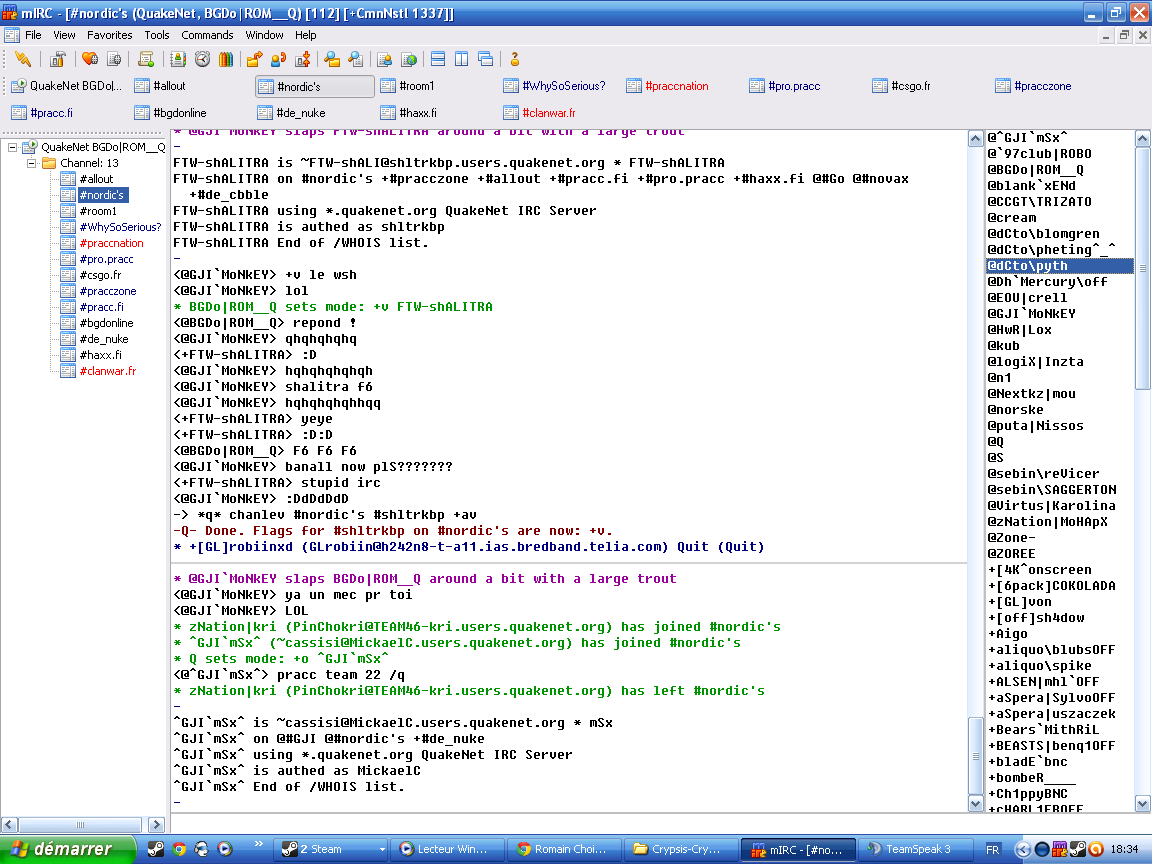This screenshot has width=1152, height=864.
Task: Click the Connect/Disconnect lightning bolt icon
Action: click(22, 59)
